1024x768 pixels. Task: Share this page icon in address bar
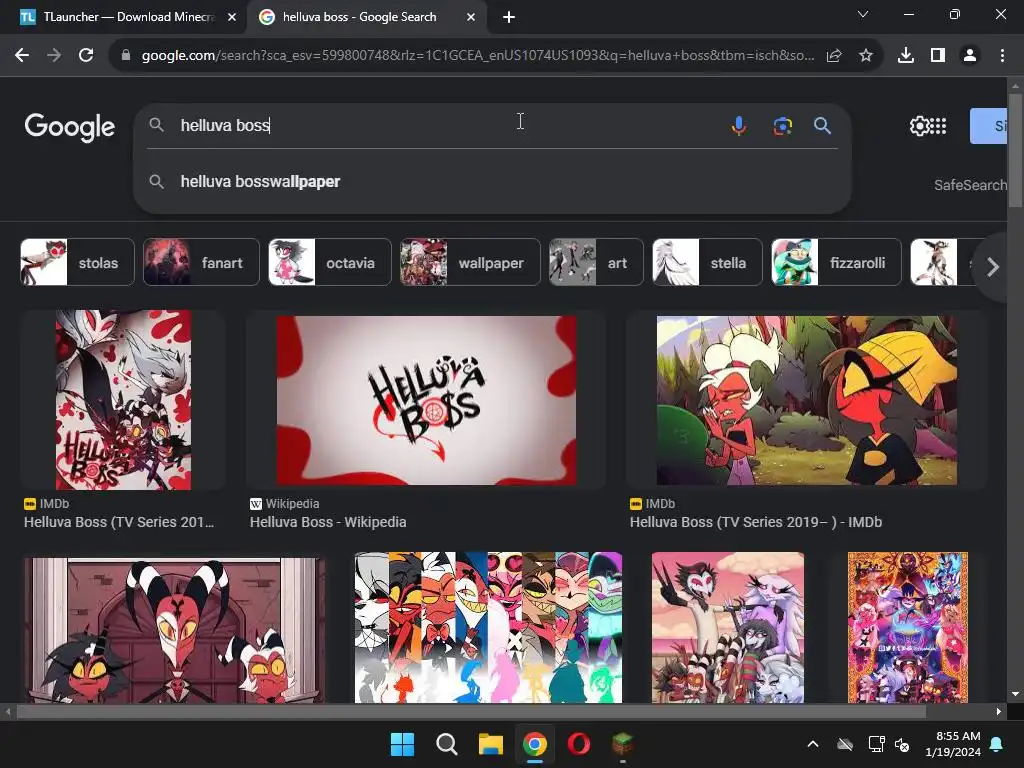coord(834,56)
